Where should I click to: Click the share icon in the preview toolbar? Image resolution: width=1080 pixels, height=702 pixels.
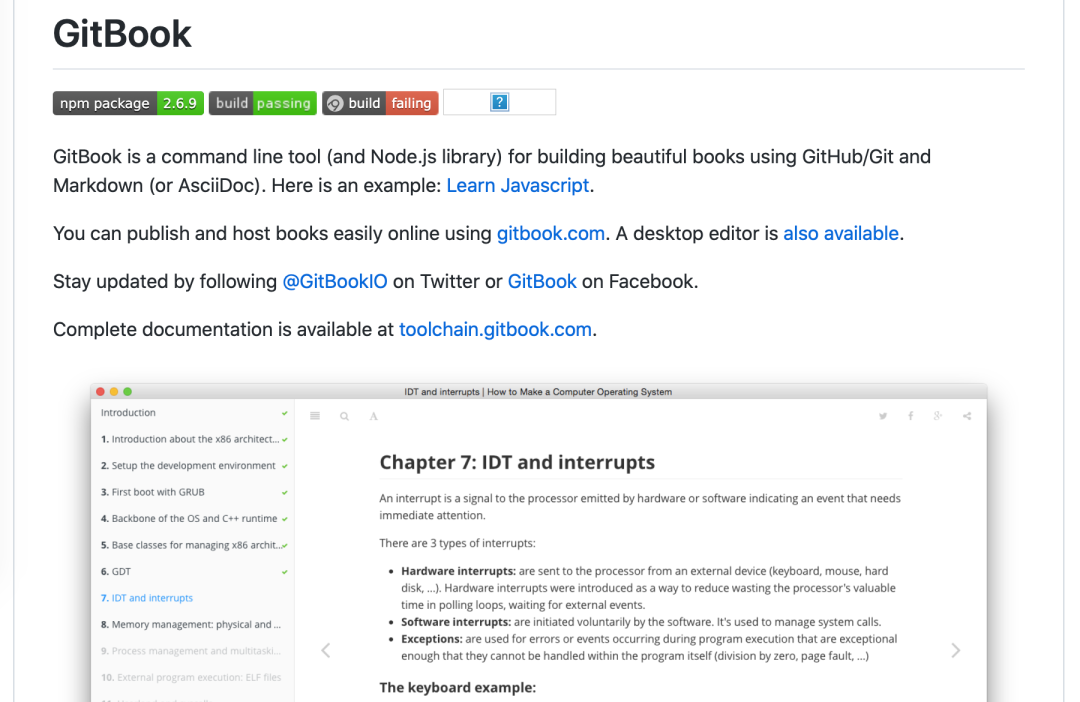click(x=967, y=416)
